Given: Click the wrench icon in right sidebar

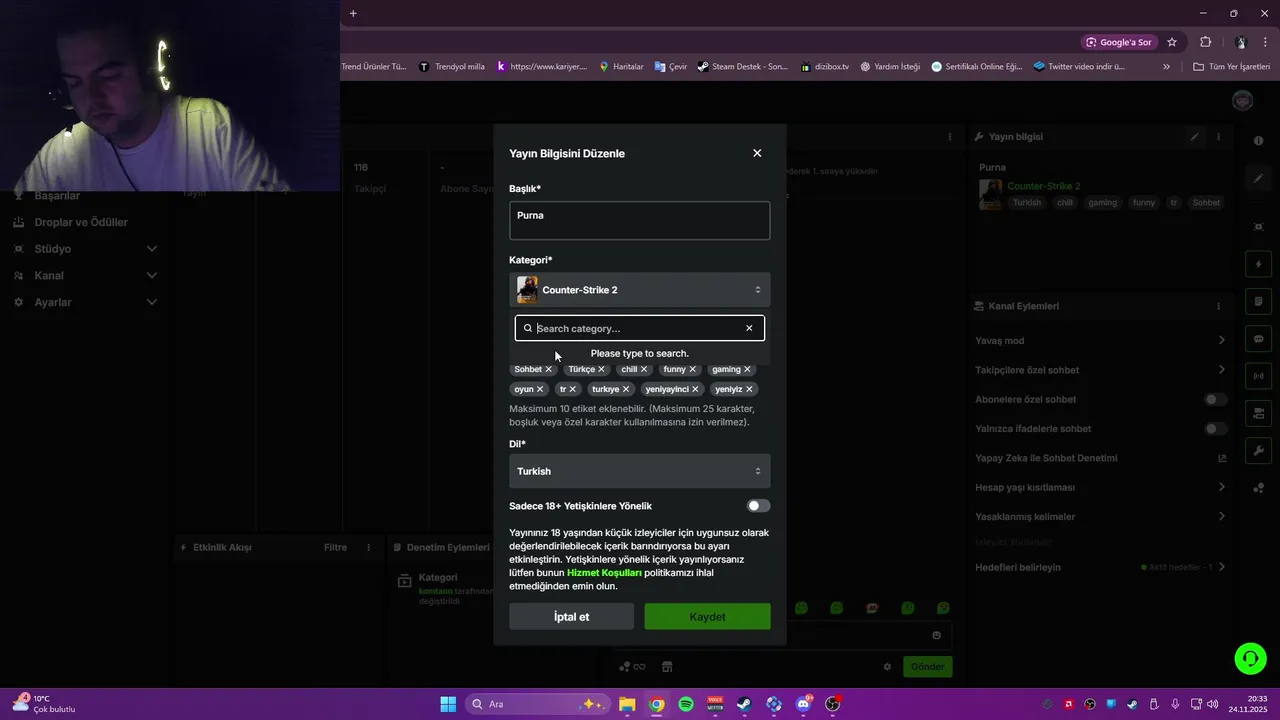Looking at the screenshot, I should click(1259, 451).
